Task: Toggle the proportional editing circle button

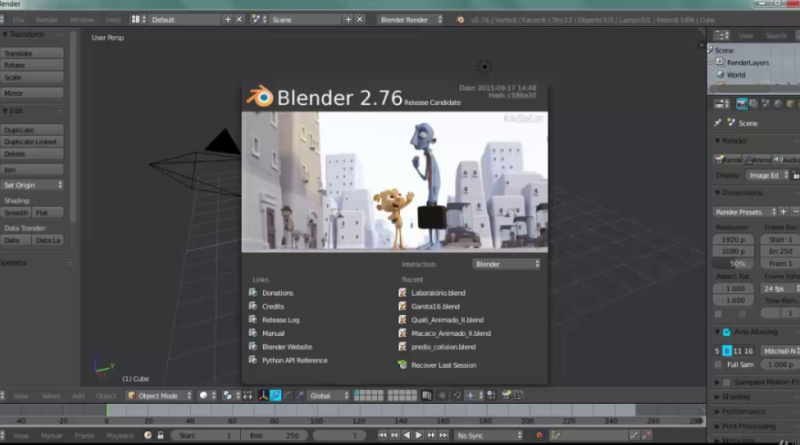Action: pyautogui.click(x=442, y=395)
